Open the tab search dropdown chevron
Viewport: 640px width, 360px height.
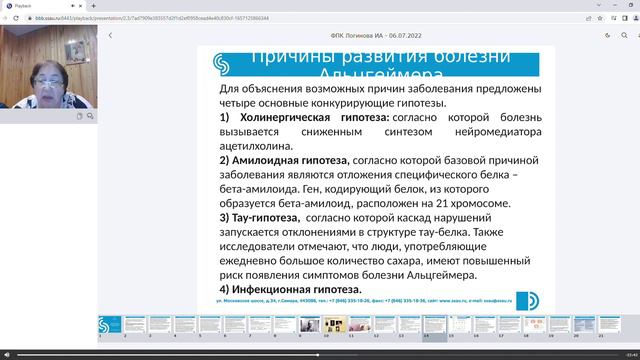pyautogui.click(x=599, y=5)
